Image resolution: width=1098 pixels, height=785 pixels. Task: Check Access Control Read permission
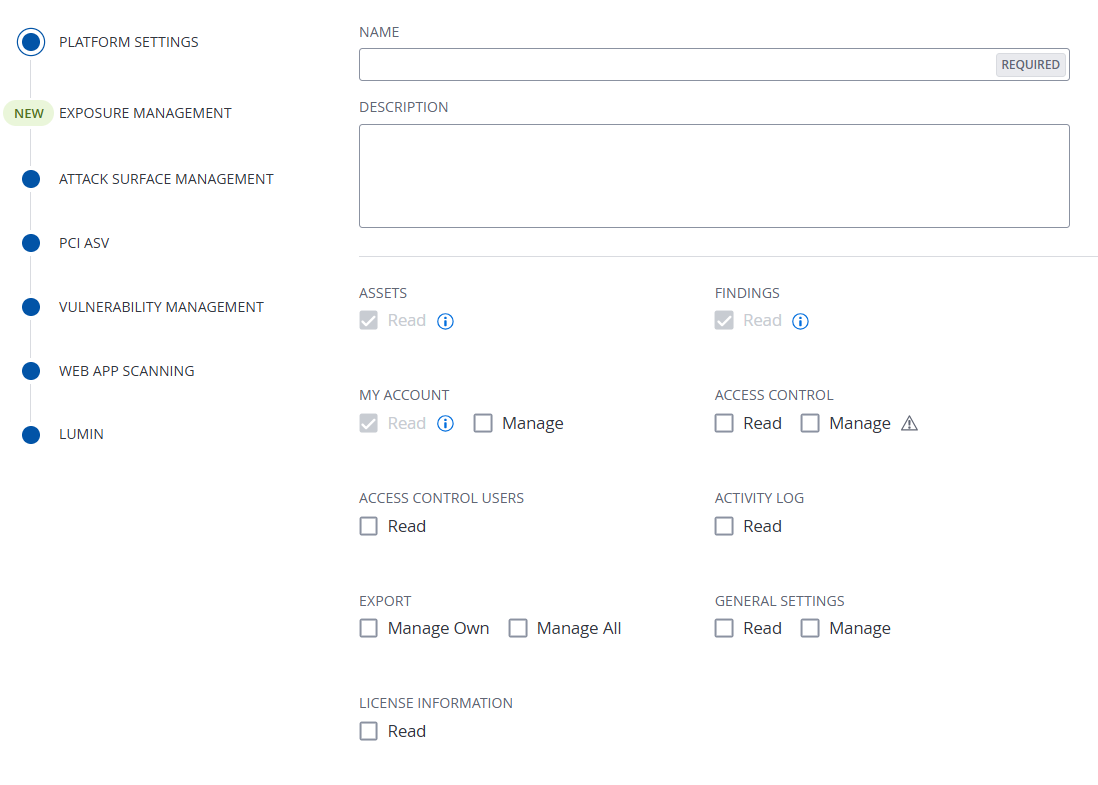click(x=724, y=423)
